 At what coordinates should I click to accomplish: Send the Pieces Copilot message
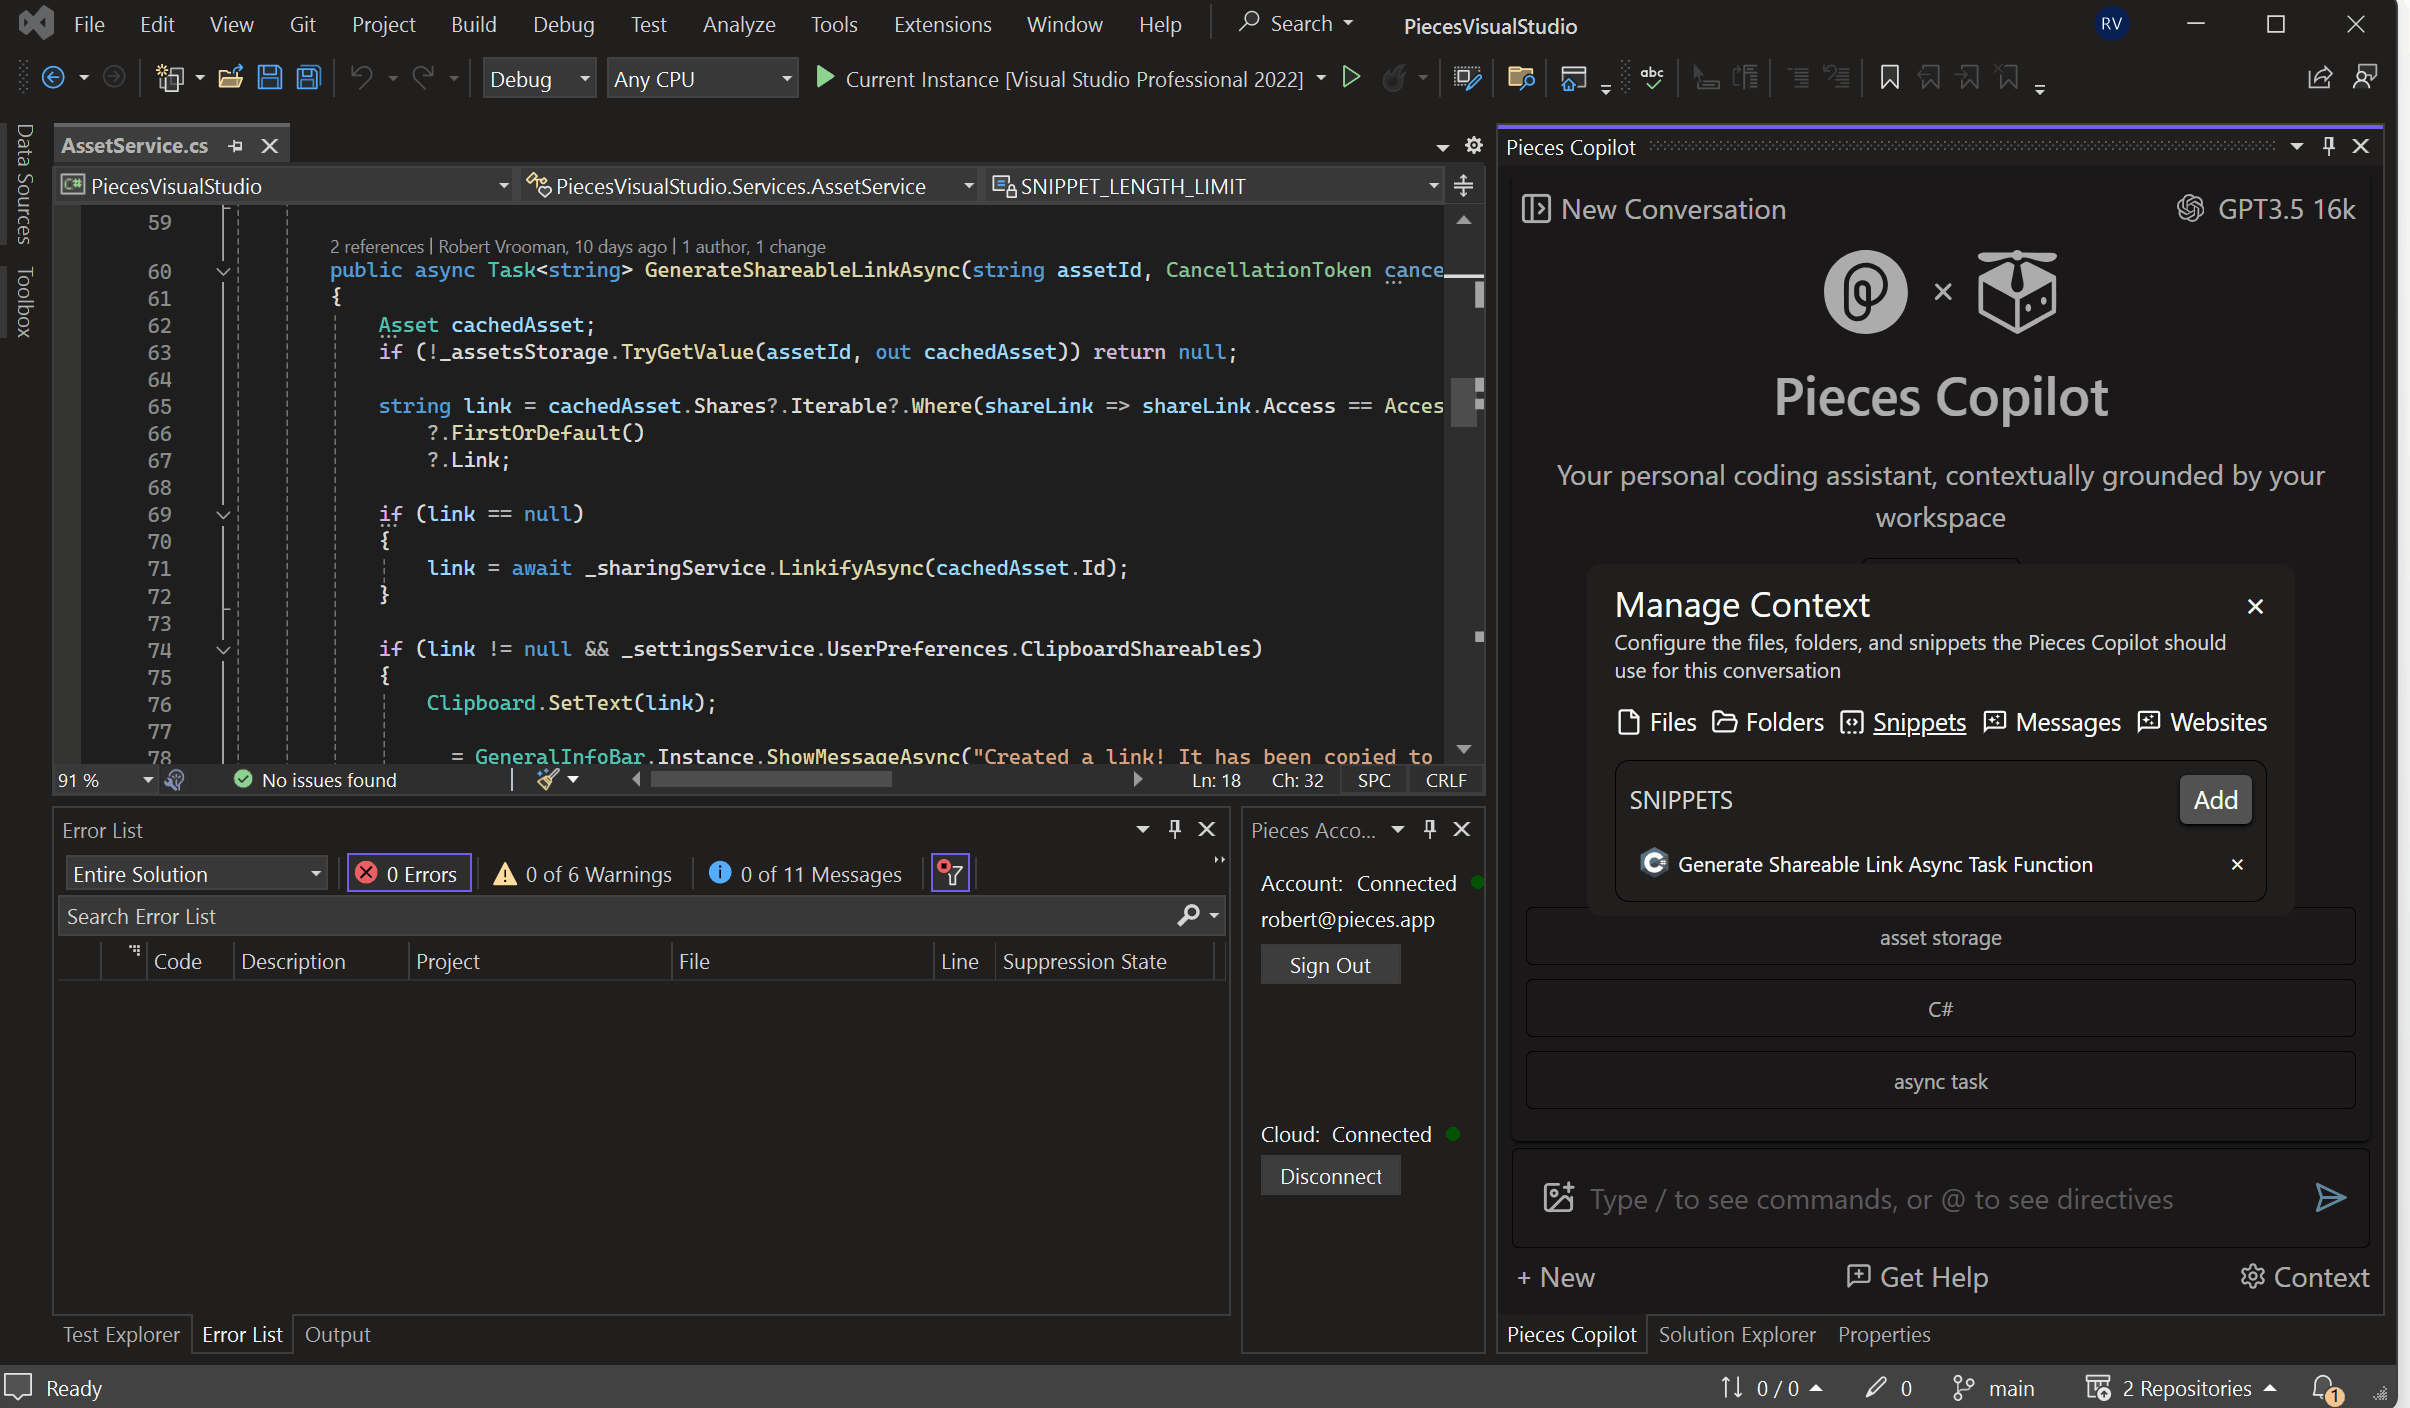(2330, 1198)
